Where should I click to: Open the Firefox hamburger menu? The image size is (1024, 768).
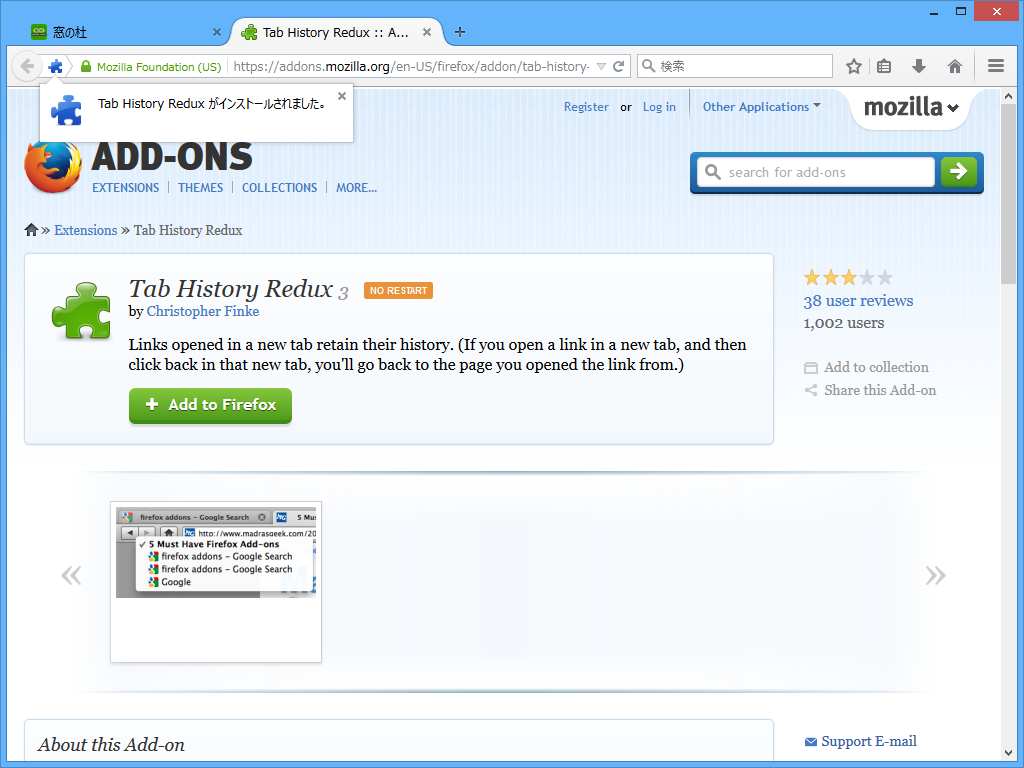tap(996, 65)
